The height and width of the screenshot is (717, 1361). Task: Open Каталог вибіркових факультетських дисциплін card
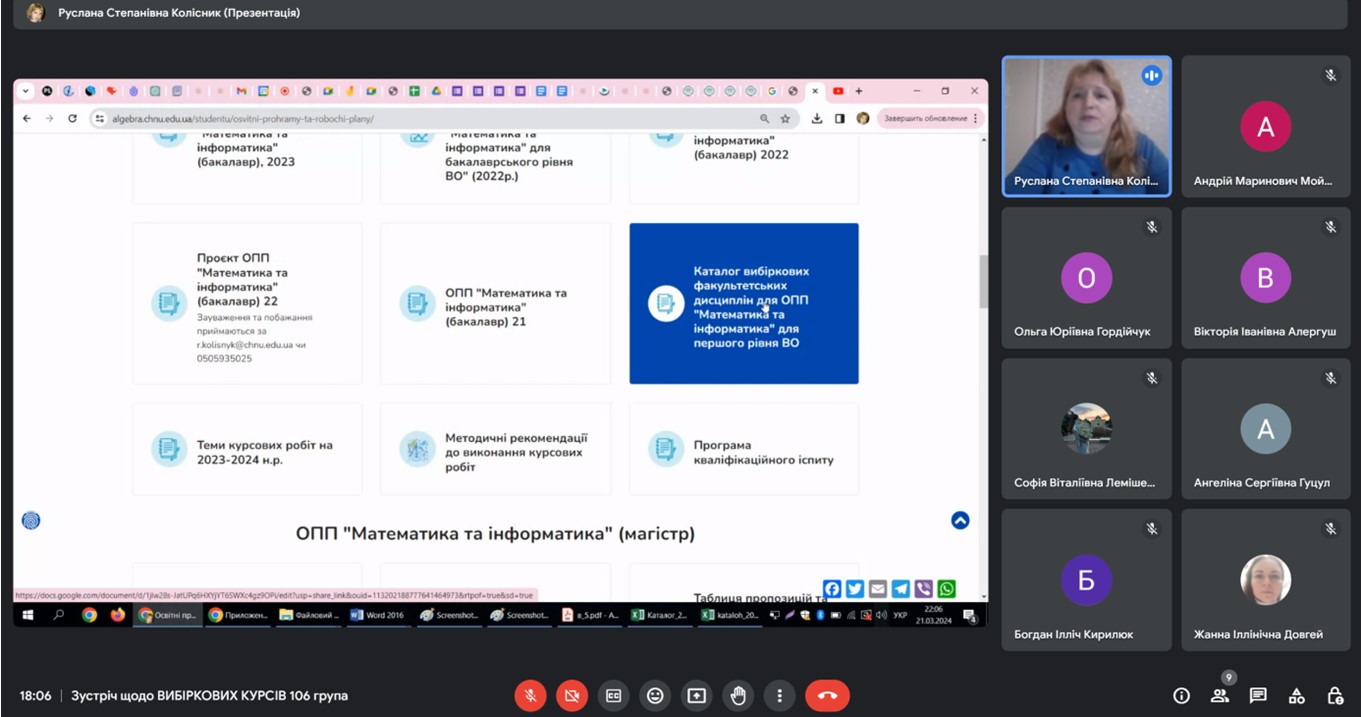tap(744, 303)
